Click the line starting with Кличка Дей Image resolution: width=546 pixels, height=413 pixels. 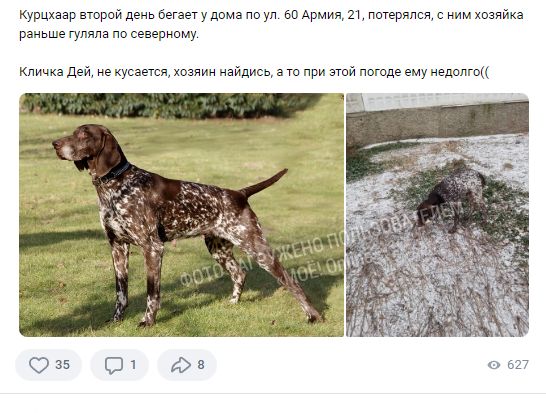pyautogui.click(x=254, y=72)
